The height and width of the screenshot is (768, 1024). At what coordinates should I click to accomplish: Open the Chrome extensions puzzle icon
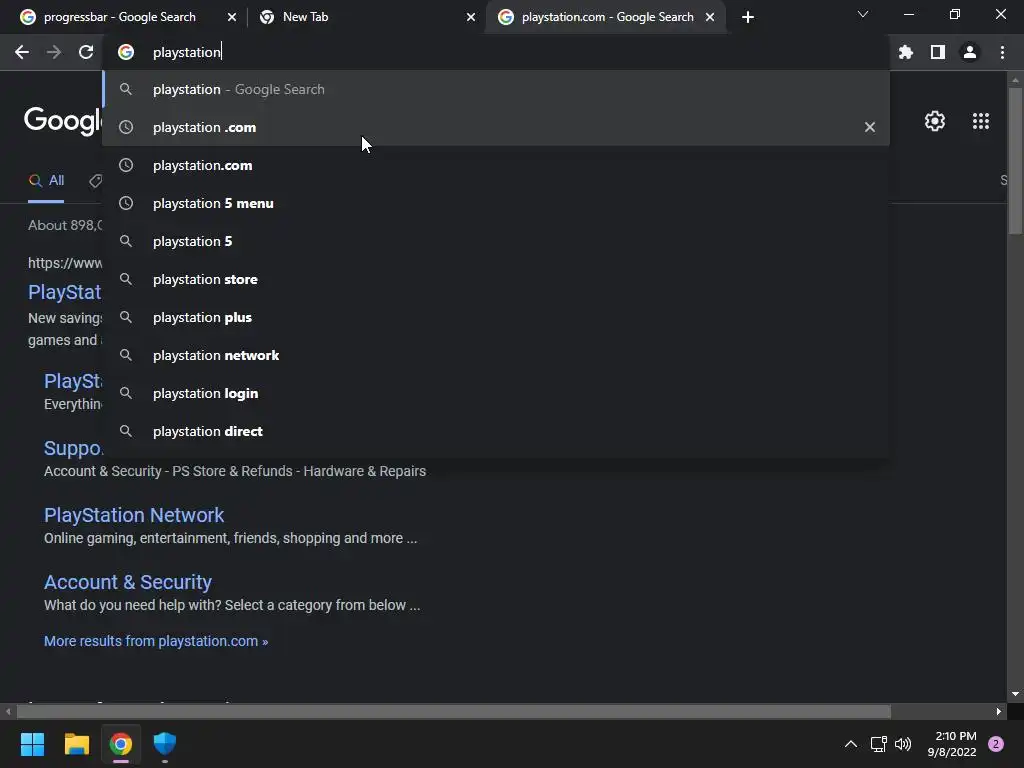pos(905,52)
